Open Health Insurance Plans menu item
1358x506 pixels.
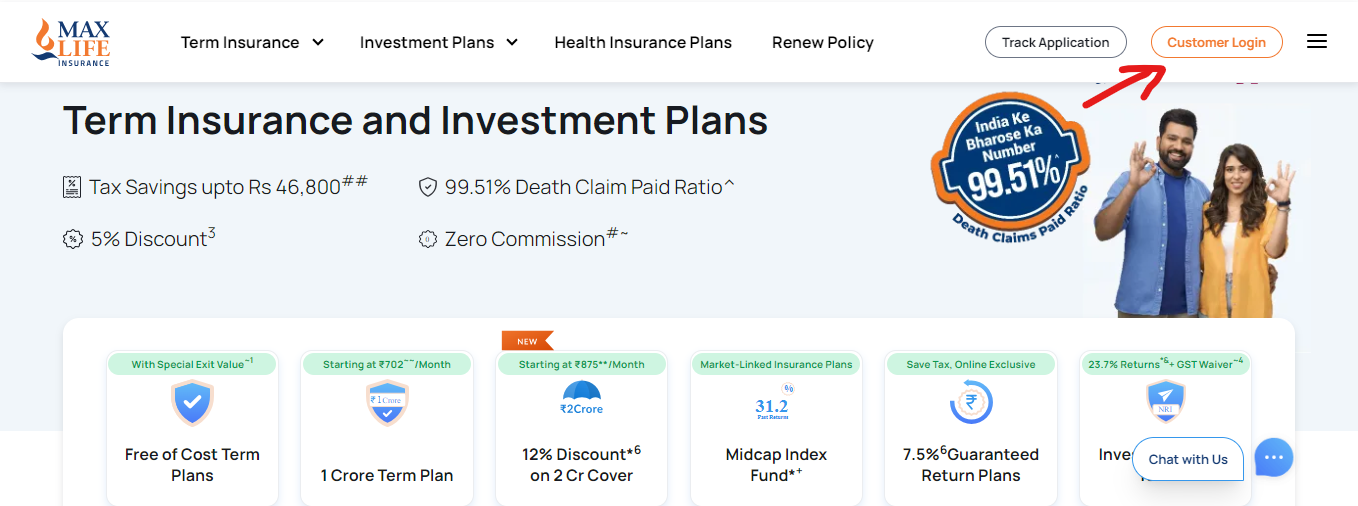point(643,42)
